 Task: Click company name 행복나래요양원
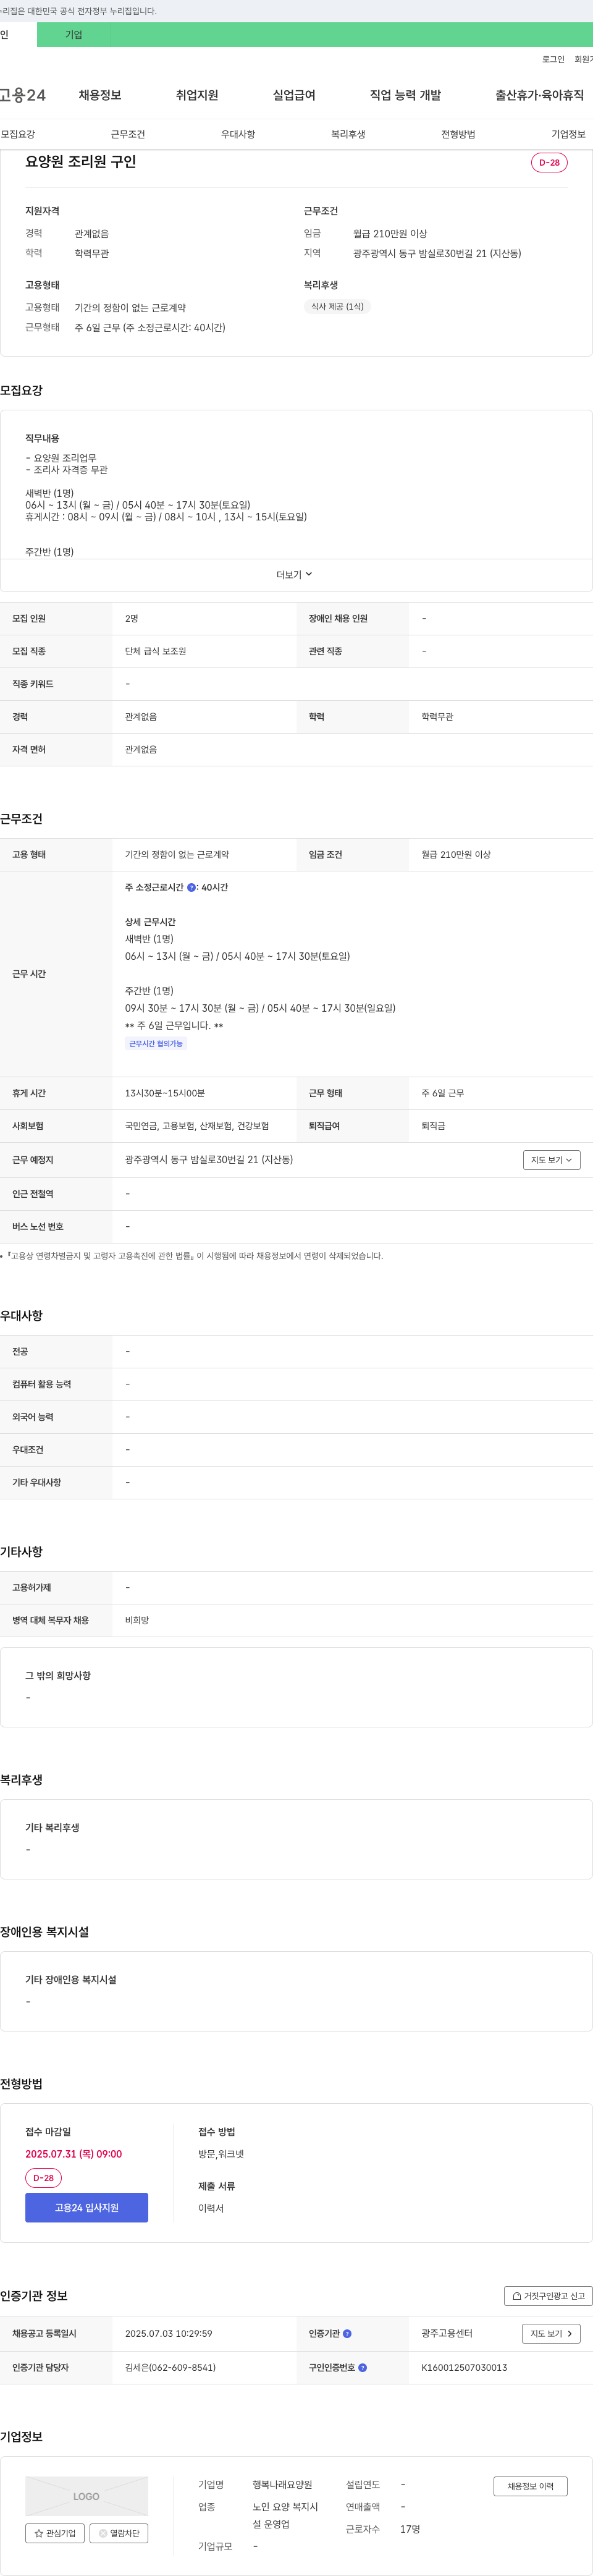[x=282, y=2485]
